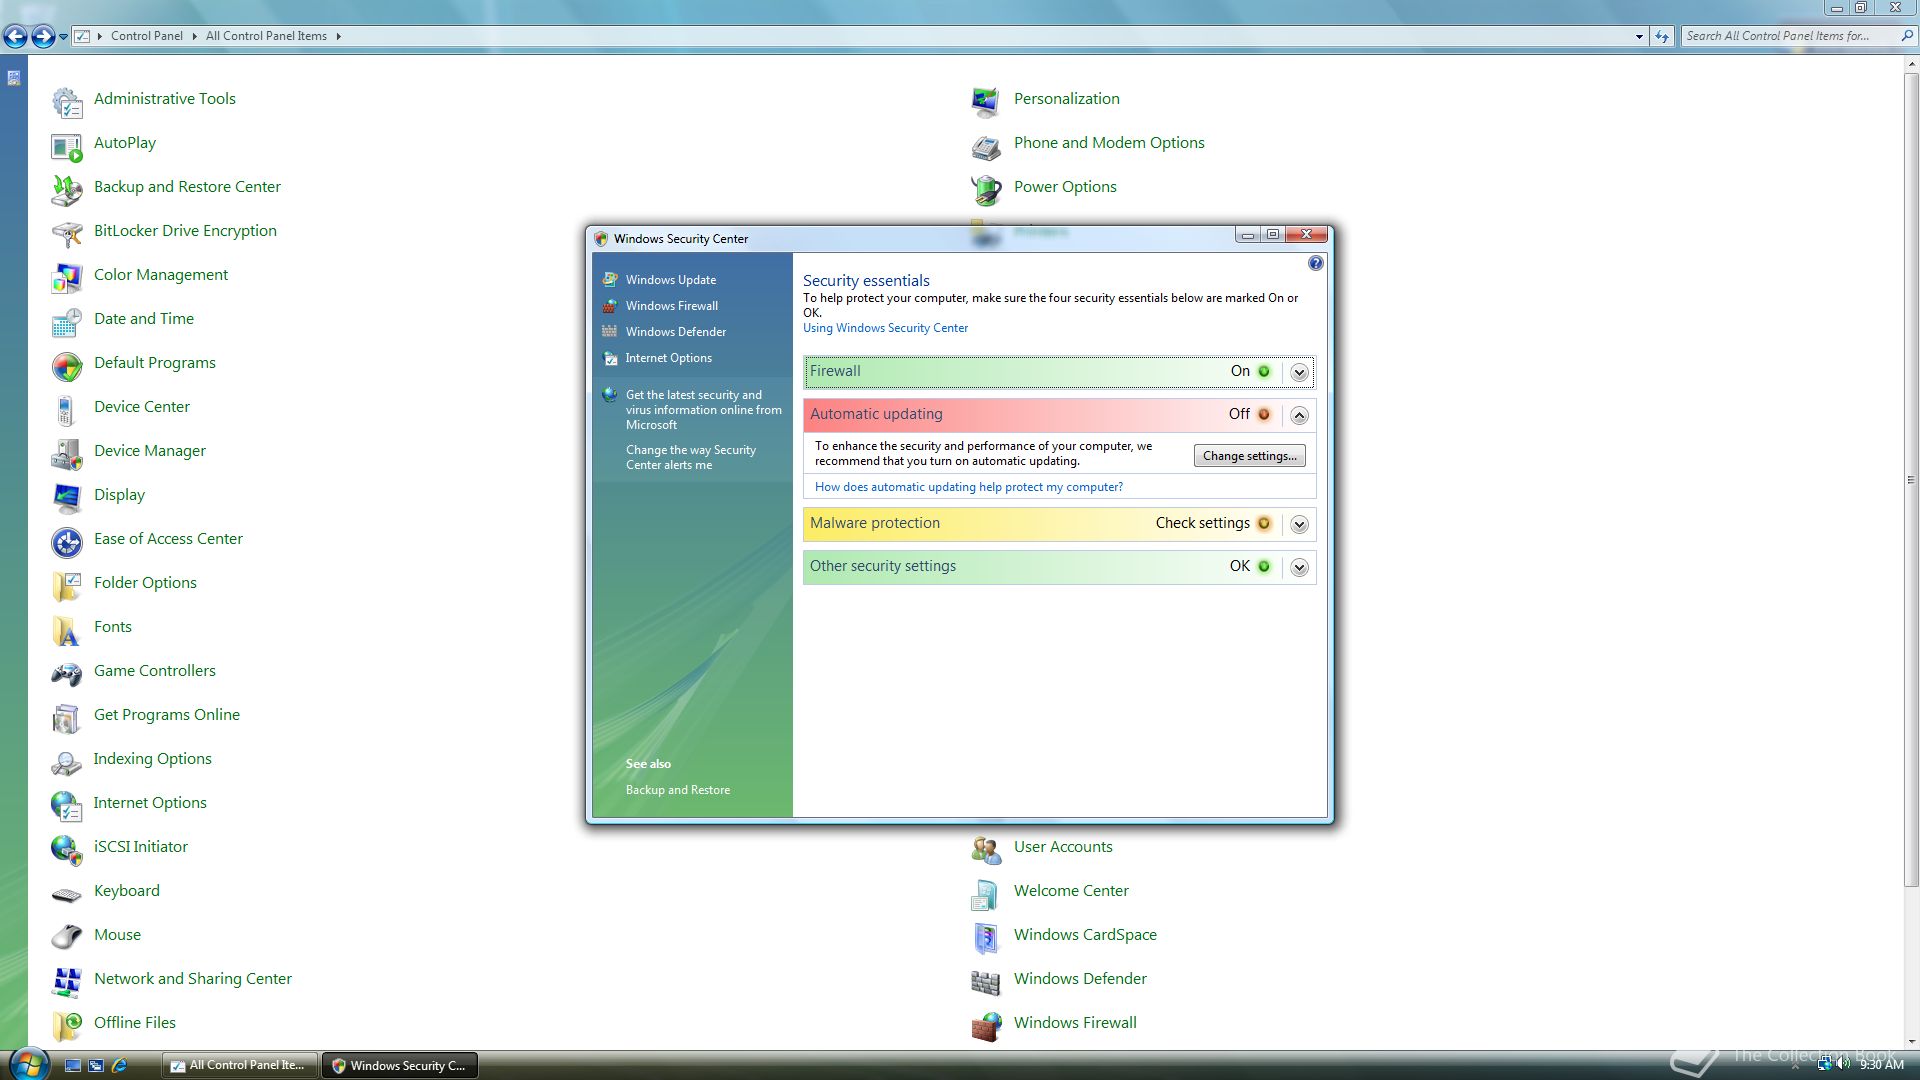Launch Internet Explorer from quick launch
Viewport: 1920px width, 1080px height.
pos(119,1066)
